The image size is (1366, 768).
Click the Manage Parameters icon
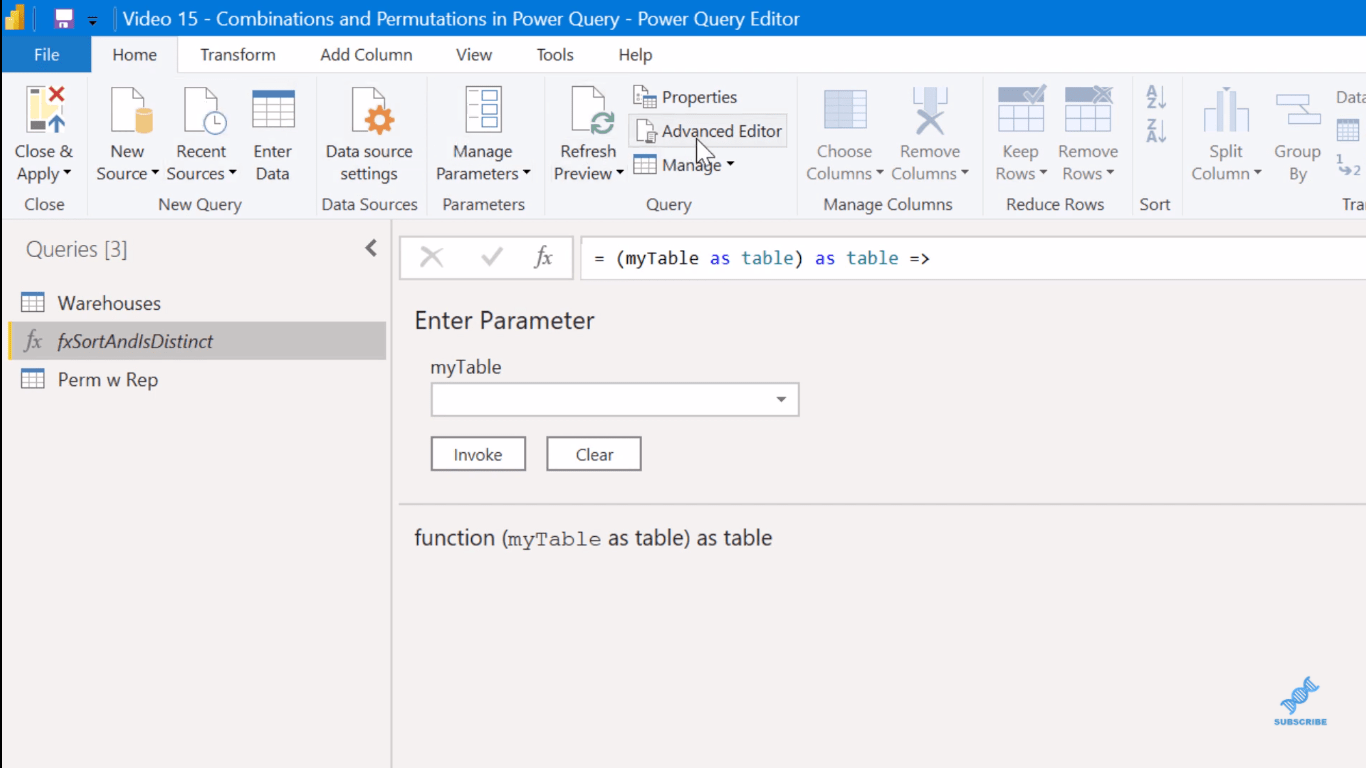(x=483, y=110)
